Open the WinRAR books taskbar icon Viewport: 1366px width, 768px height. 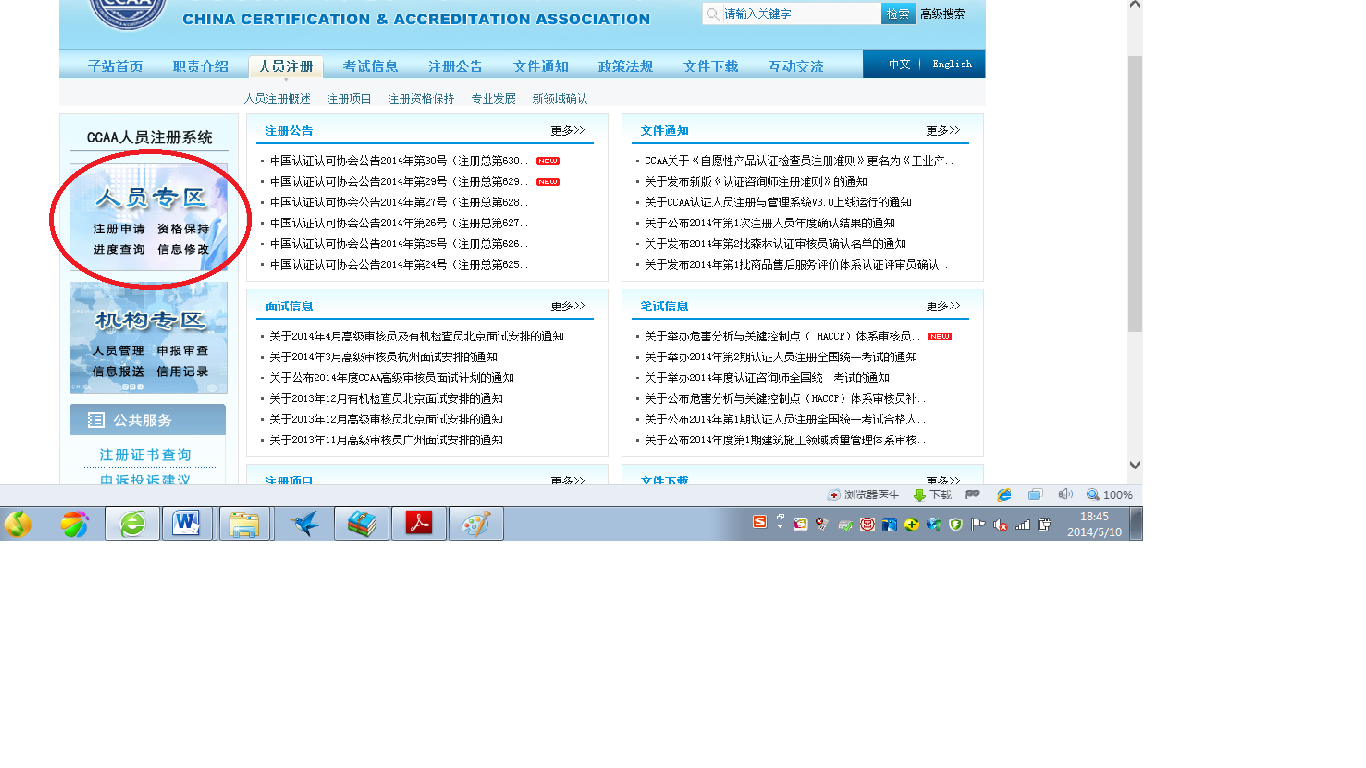361,524
